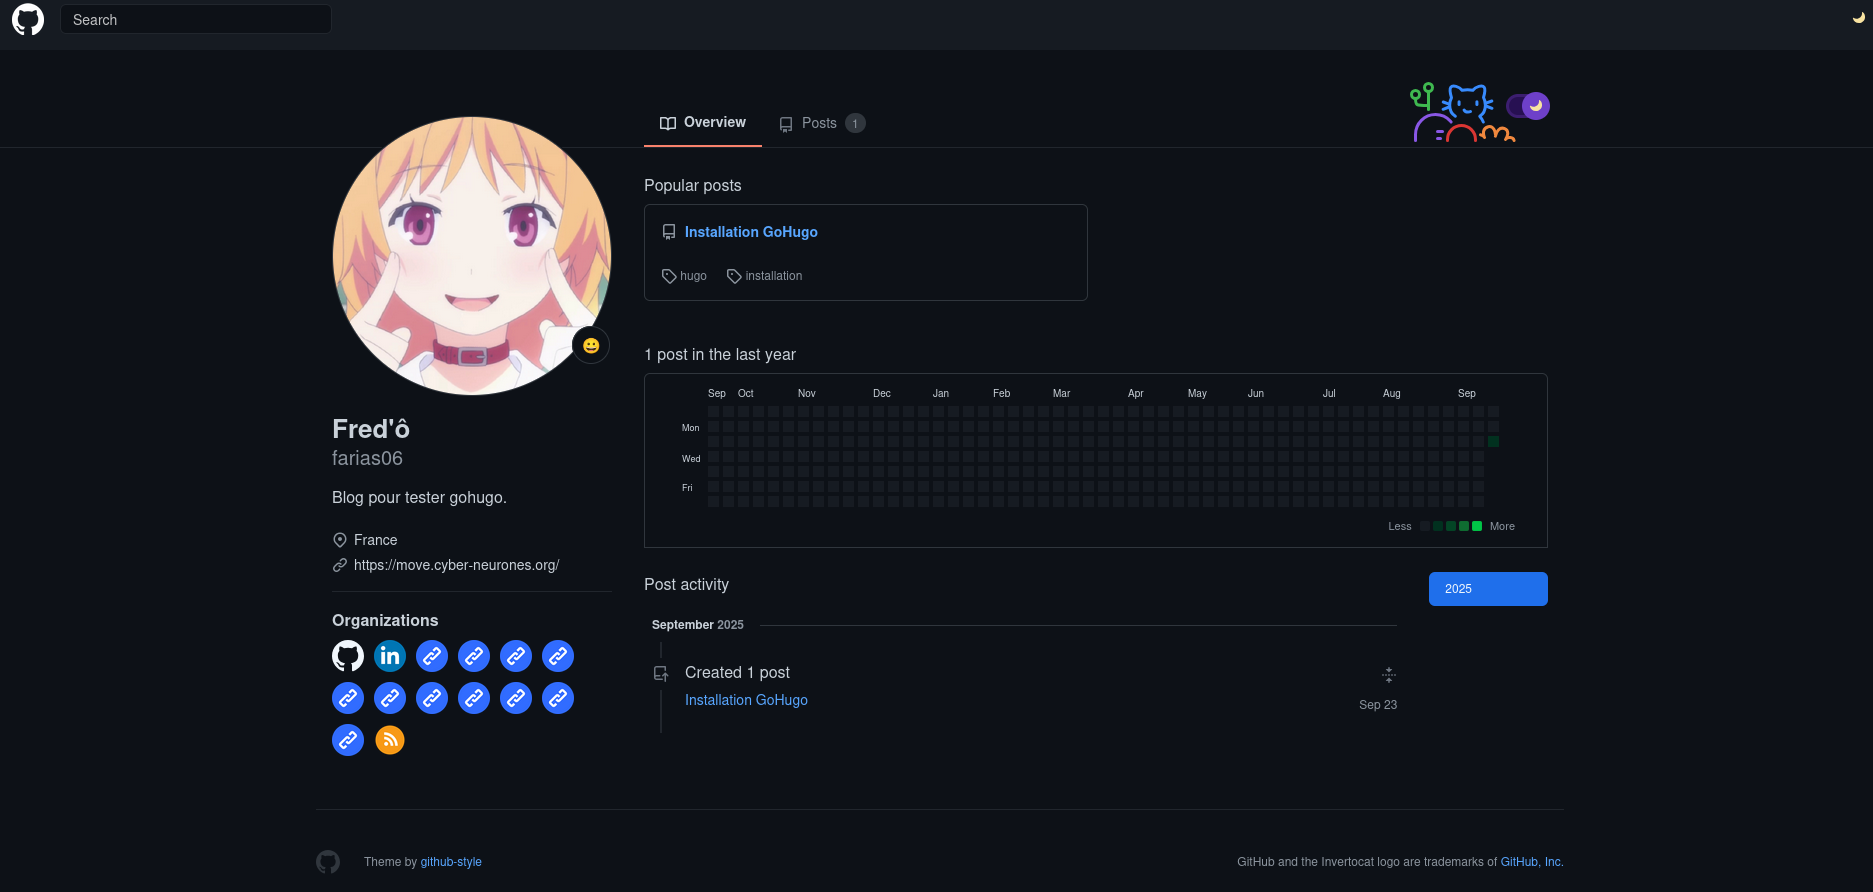Open the orange RSS feed icon
The width and height of the screenshot is (1873, 892).
[x=390, y=740]
